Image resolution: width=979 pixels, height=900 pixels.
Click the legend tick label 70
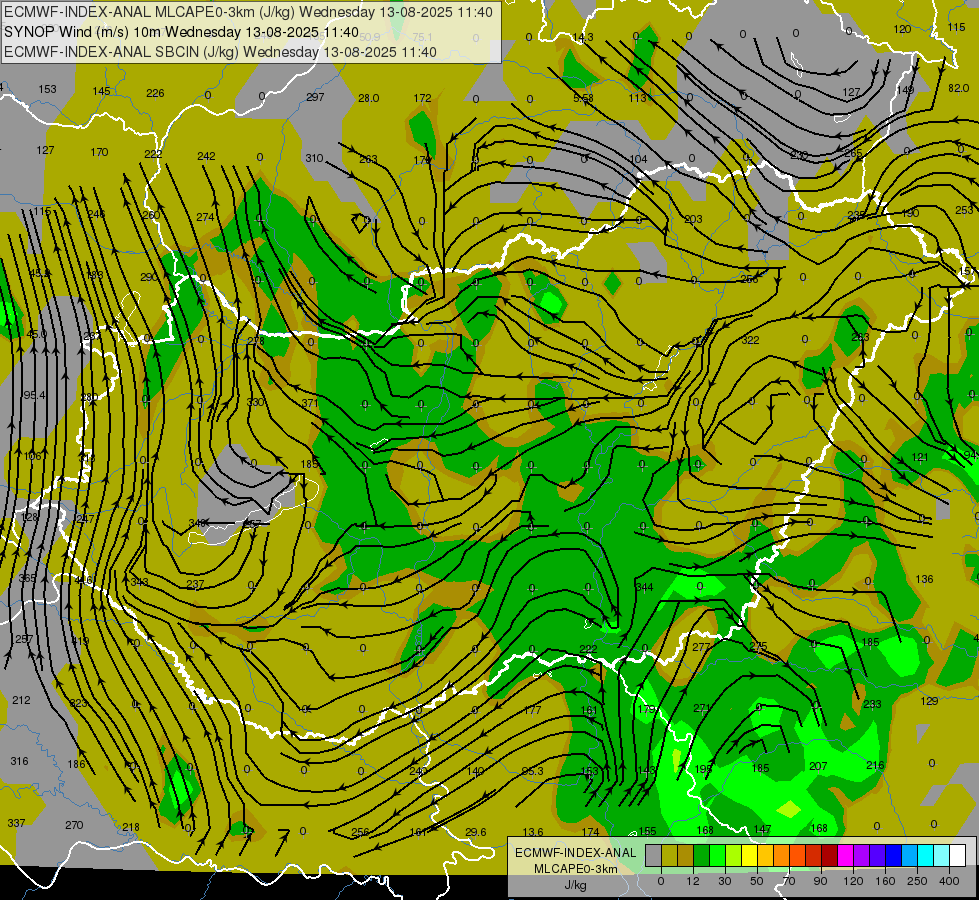[x=789, y=881]
